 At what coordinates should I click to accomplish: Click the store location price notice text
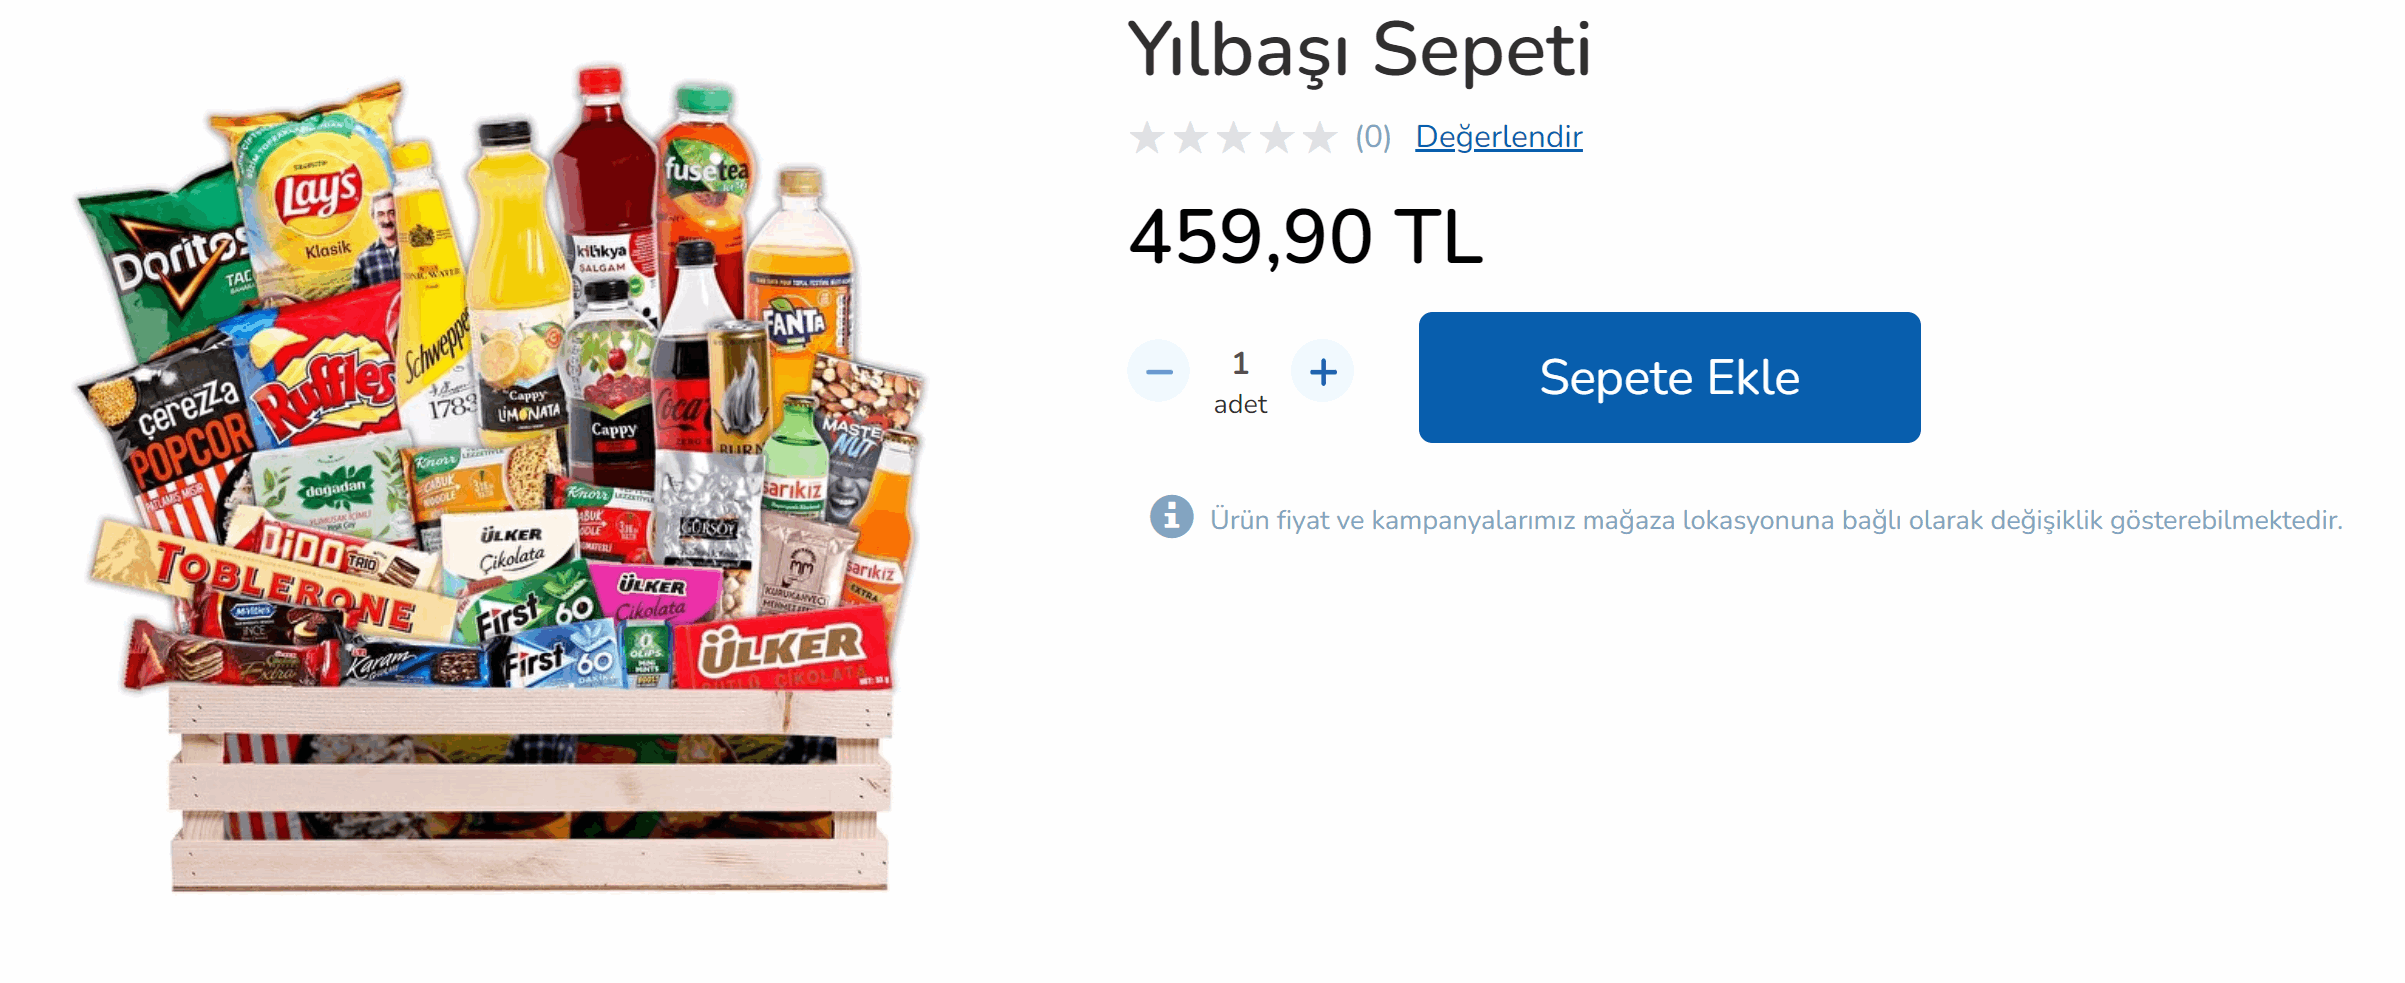(1776, 520)
